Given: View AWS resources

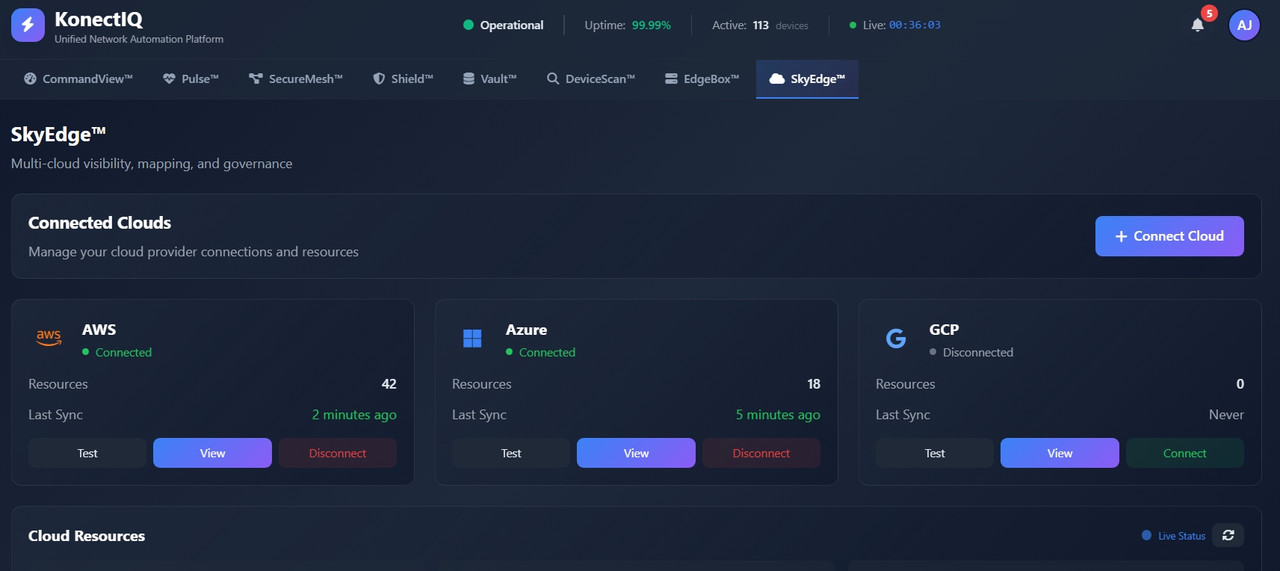Looking at the screenshot, I should [212, 453].
